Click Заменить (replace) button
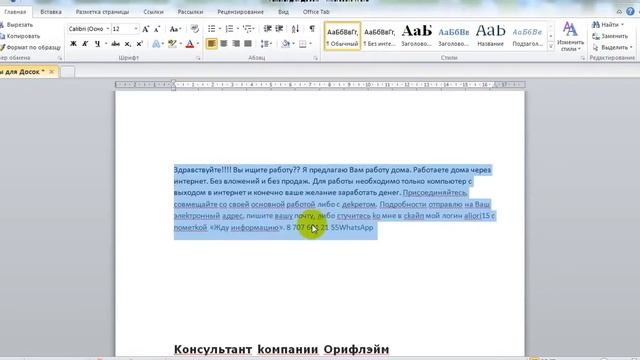The image size is (640, 360). (610, 36)
